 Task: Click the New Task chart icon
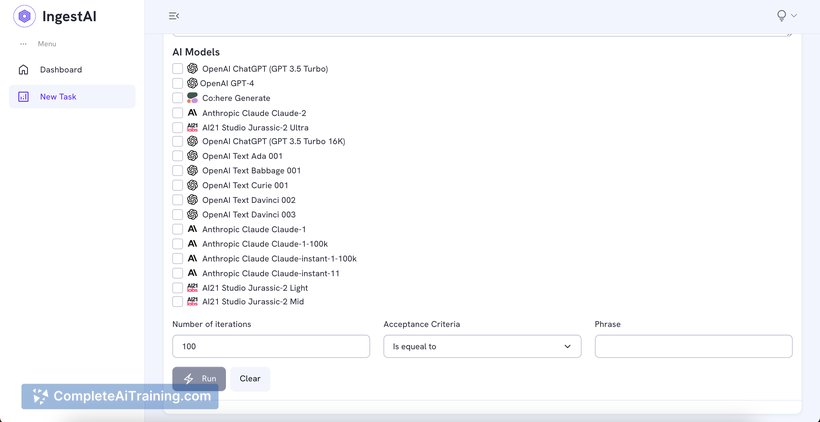(x=24, y=97)
